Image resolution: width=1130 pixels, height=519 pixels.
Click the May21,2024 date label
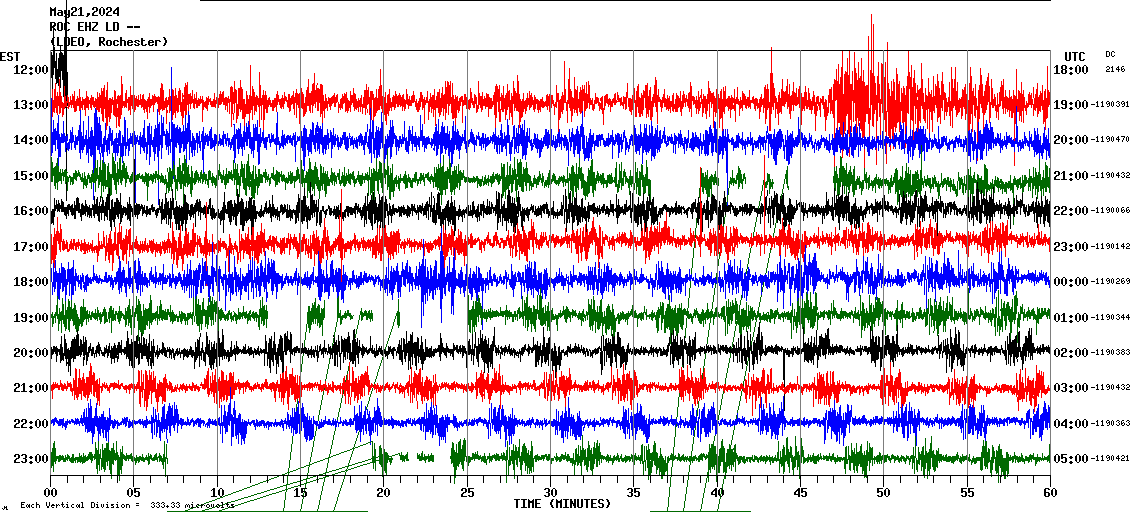coord(85,12)
